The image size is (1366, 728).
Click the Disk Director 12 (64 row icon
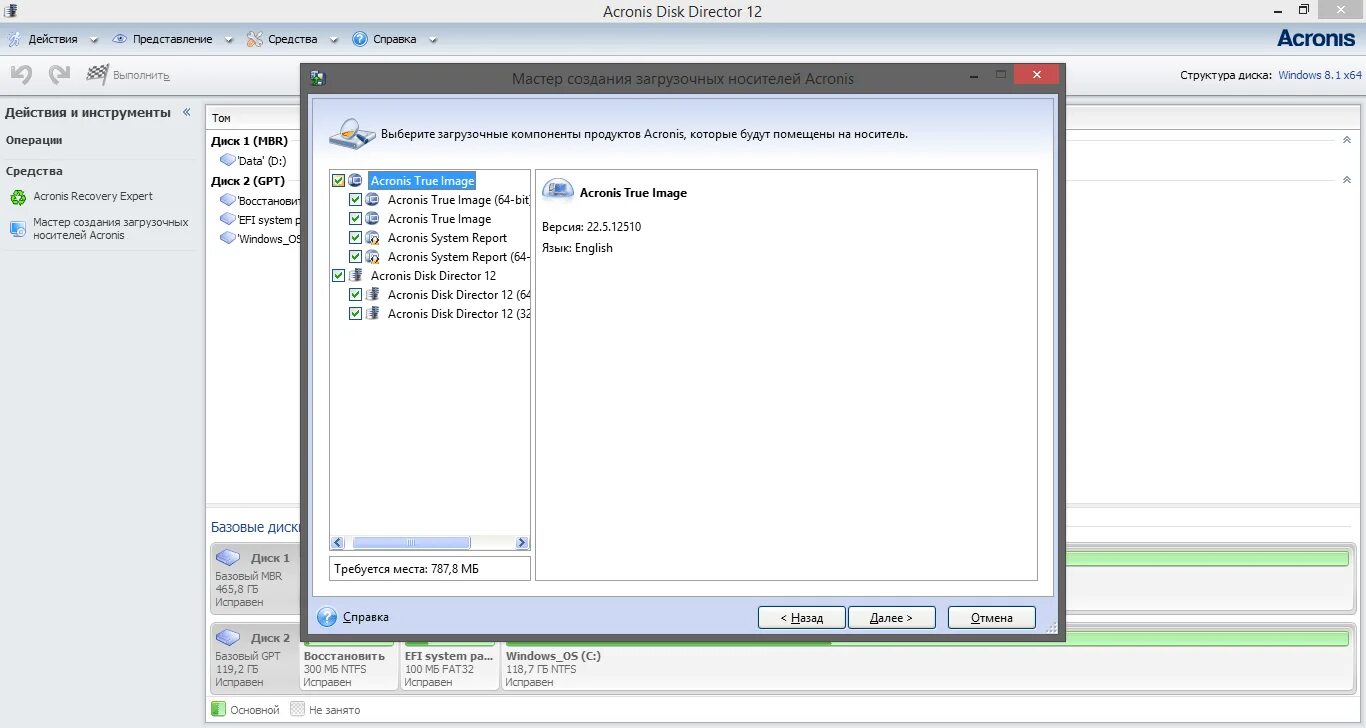[372, 295]
